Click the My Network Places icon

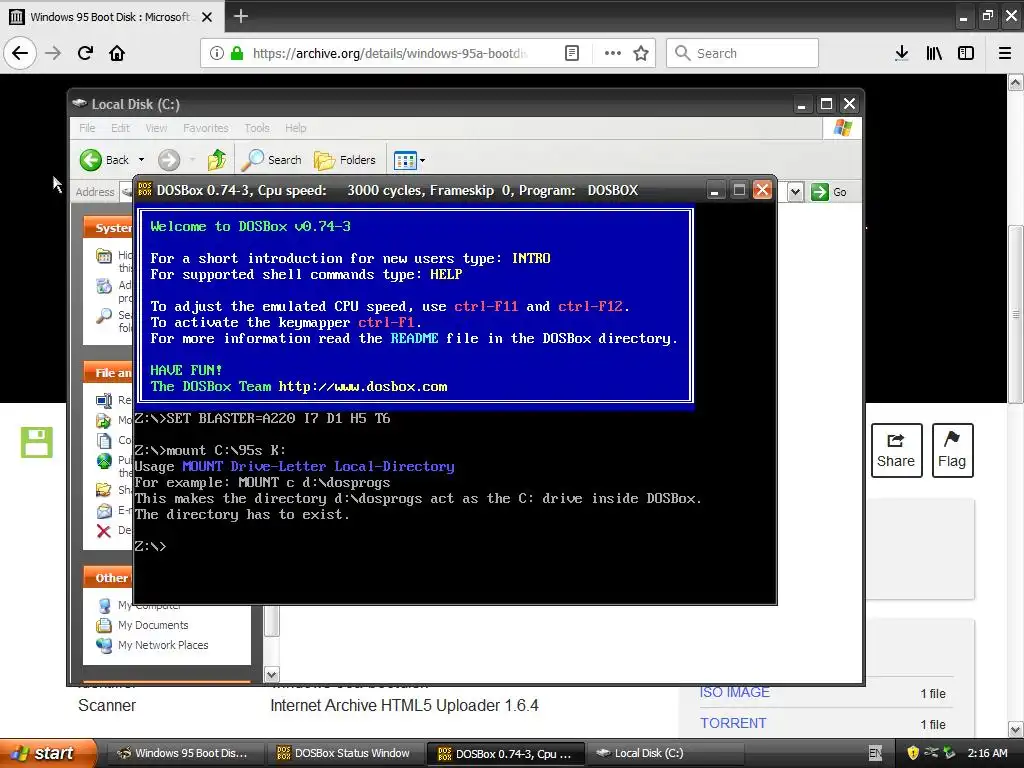tap(104, 645)
